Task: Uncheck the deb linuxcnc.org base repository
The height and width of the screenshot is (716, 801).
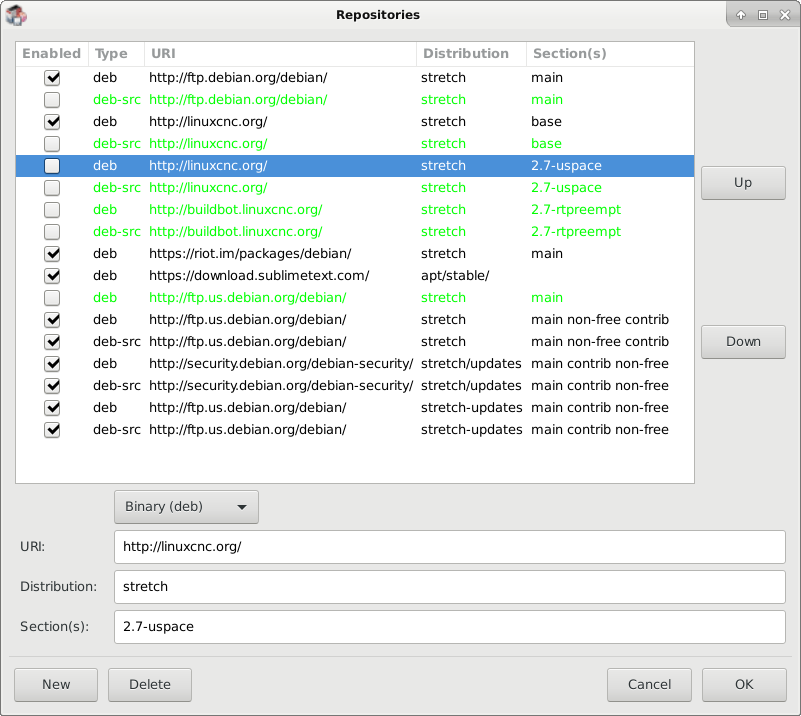Action: click(x=52, y=122)
